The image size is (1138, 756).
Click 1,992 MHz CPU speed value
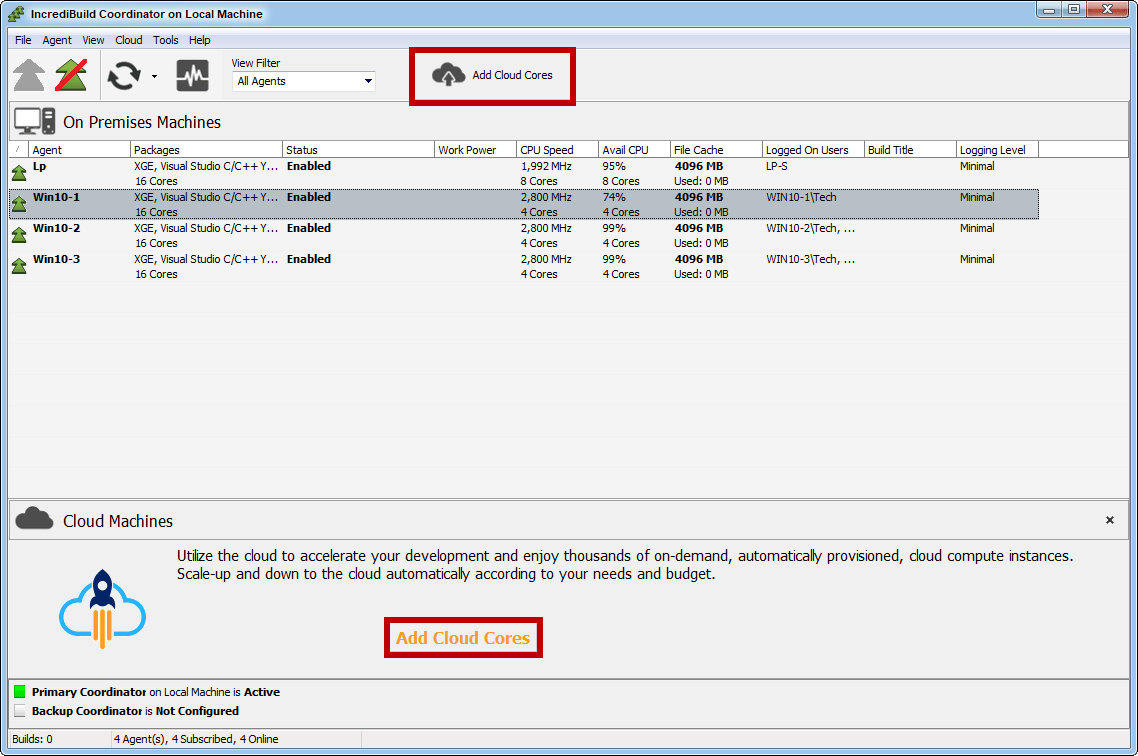click(x=546, y=166)
